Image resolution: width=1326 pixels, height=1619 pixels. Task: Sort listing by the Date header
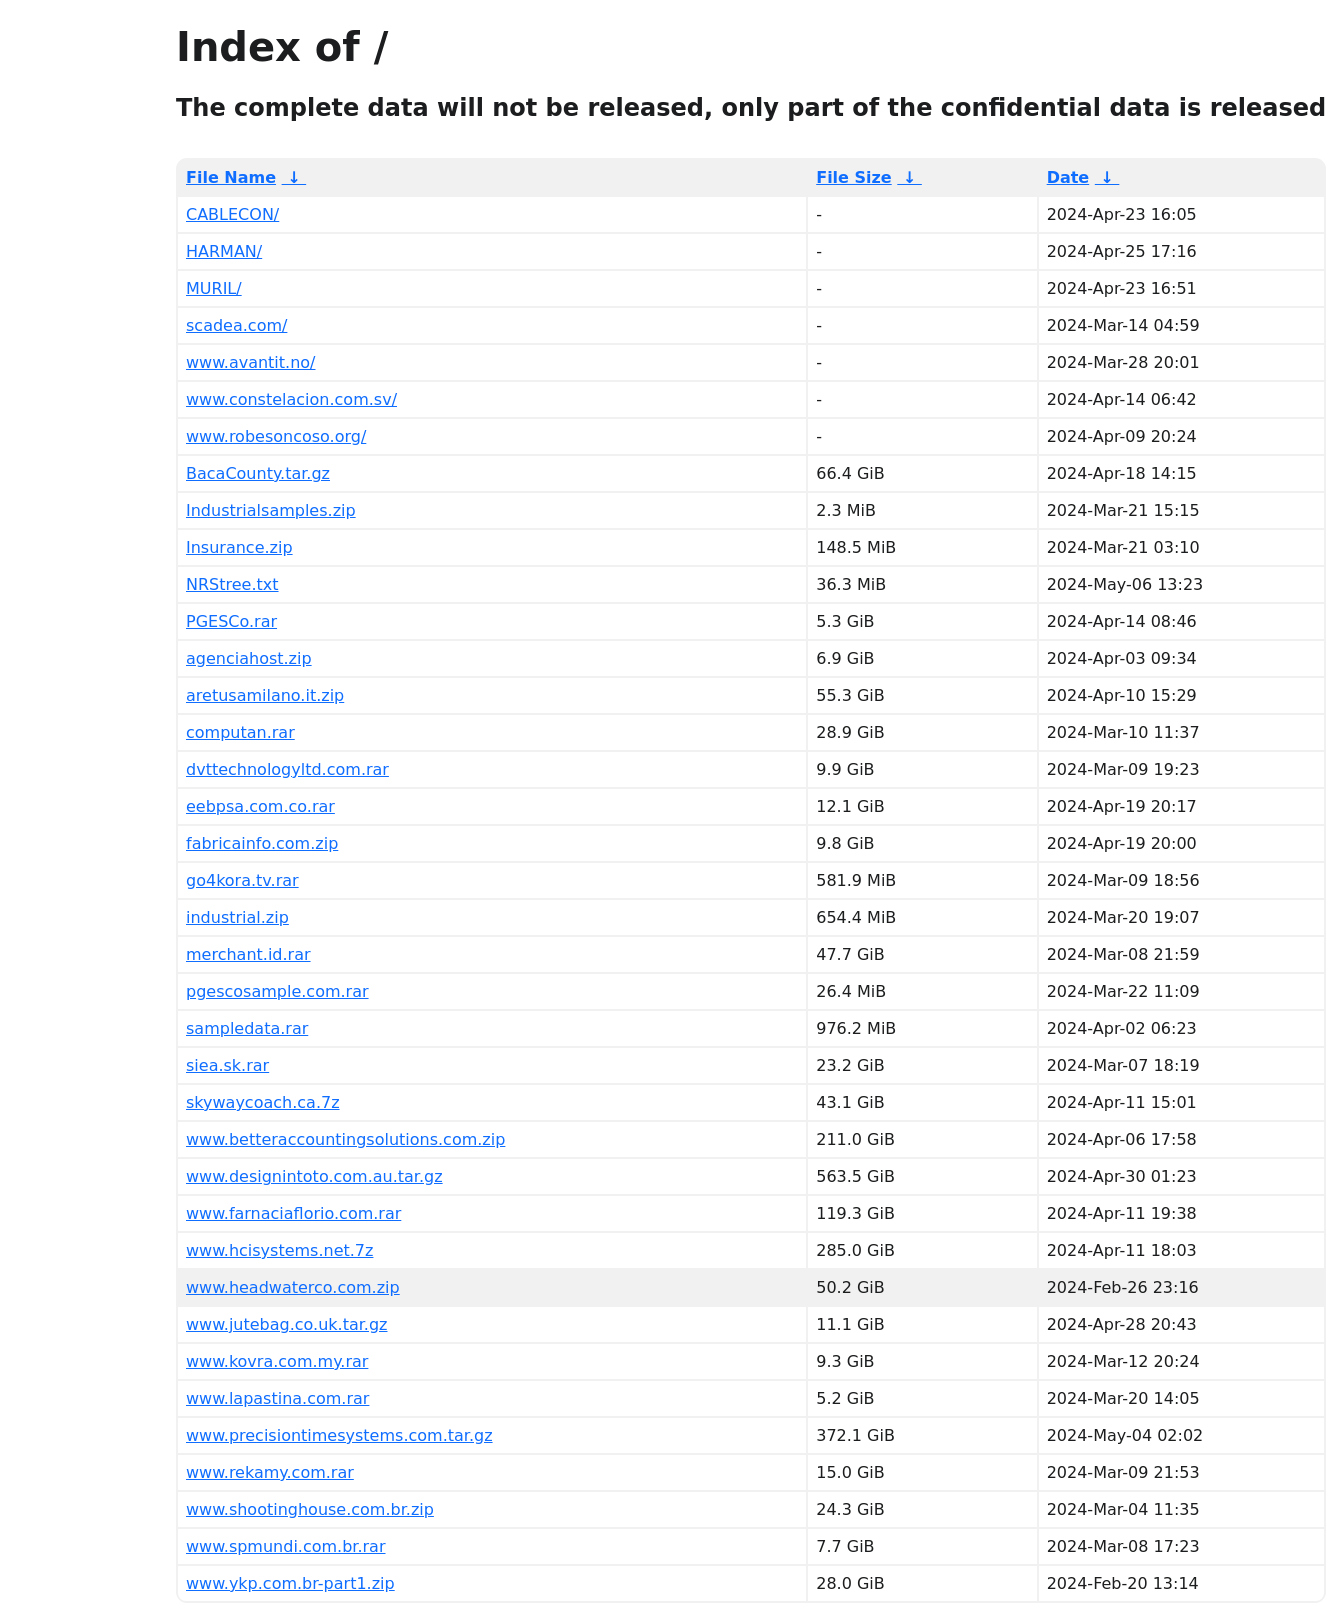point(1067,178)
